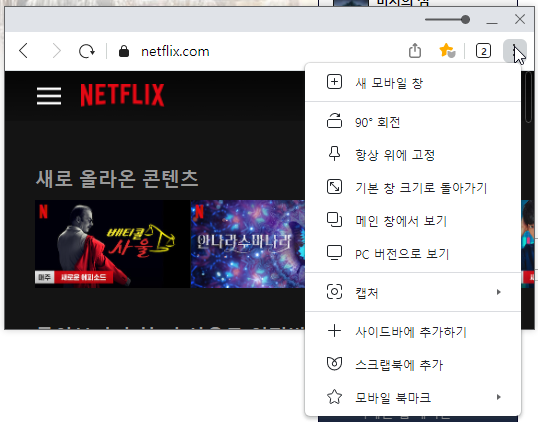The image size is (538, 422).
Task: Click 사이드바에 추가하기 entry
Action: point(413,331)
